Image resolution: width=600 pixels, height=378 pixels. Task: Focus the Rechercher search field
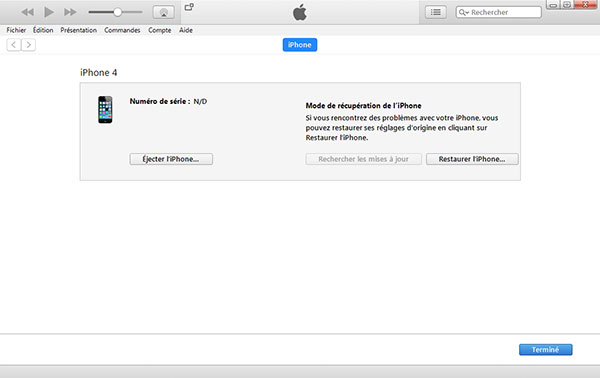(x=499, y=12)
